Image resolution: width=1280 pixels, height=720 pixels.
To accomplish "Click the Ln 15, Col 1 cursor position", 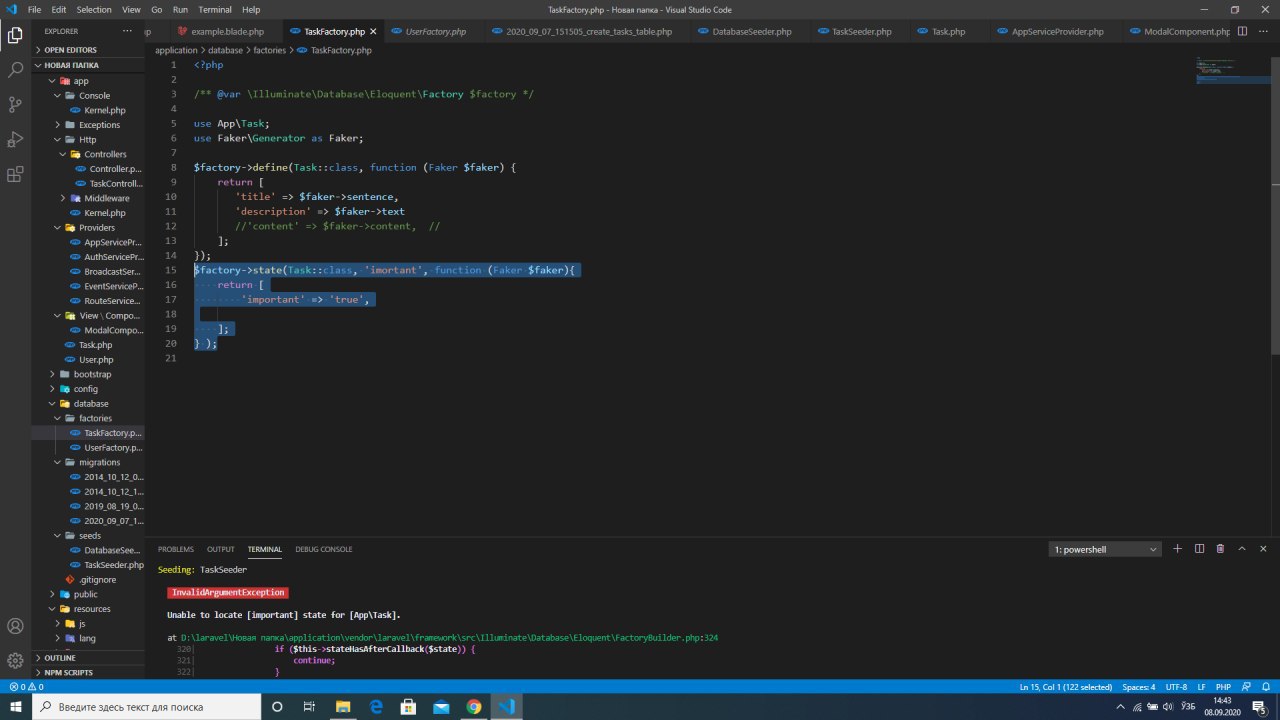I will tap(1065, 687).
